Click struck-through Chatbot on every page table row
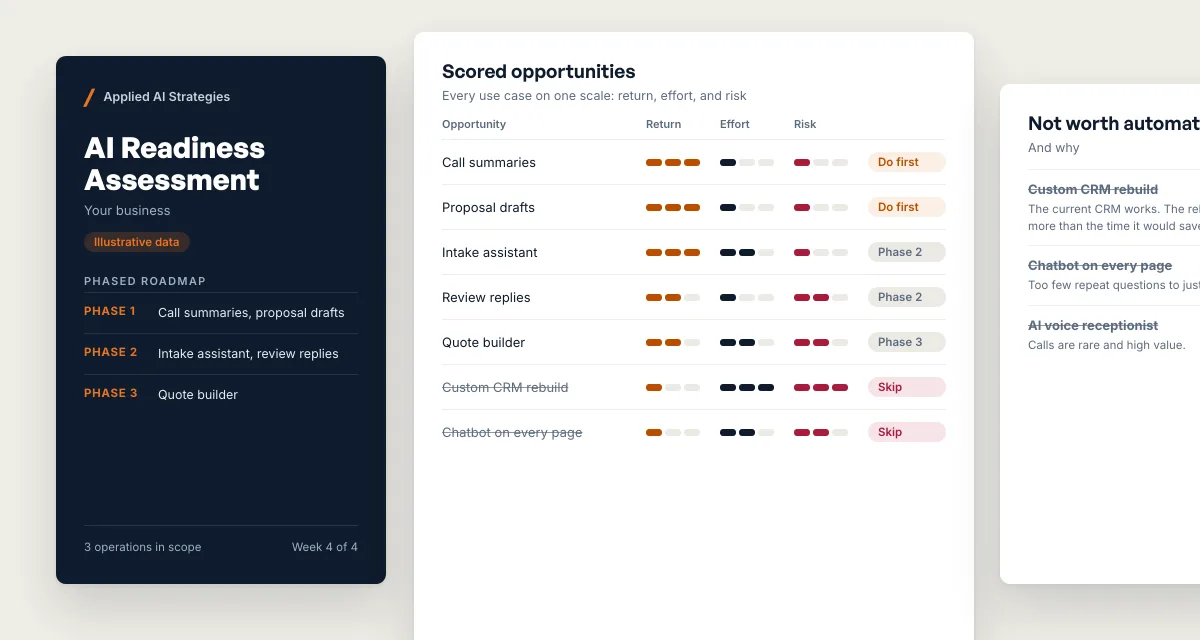This screenshot has width=1200, height=640. coord(512,433)
